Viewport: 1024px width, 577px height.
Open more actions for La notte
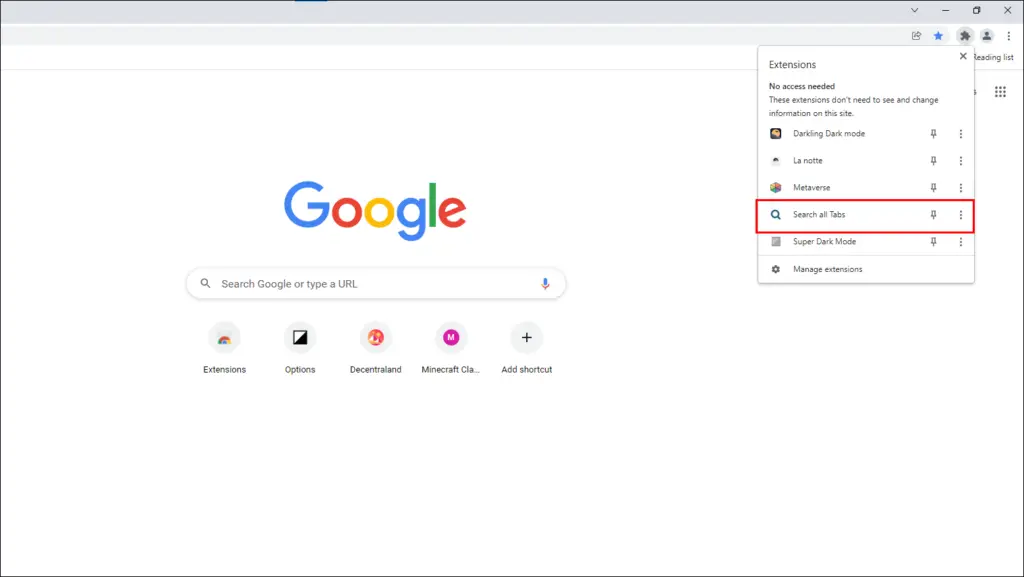coord(961,161)
